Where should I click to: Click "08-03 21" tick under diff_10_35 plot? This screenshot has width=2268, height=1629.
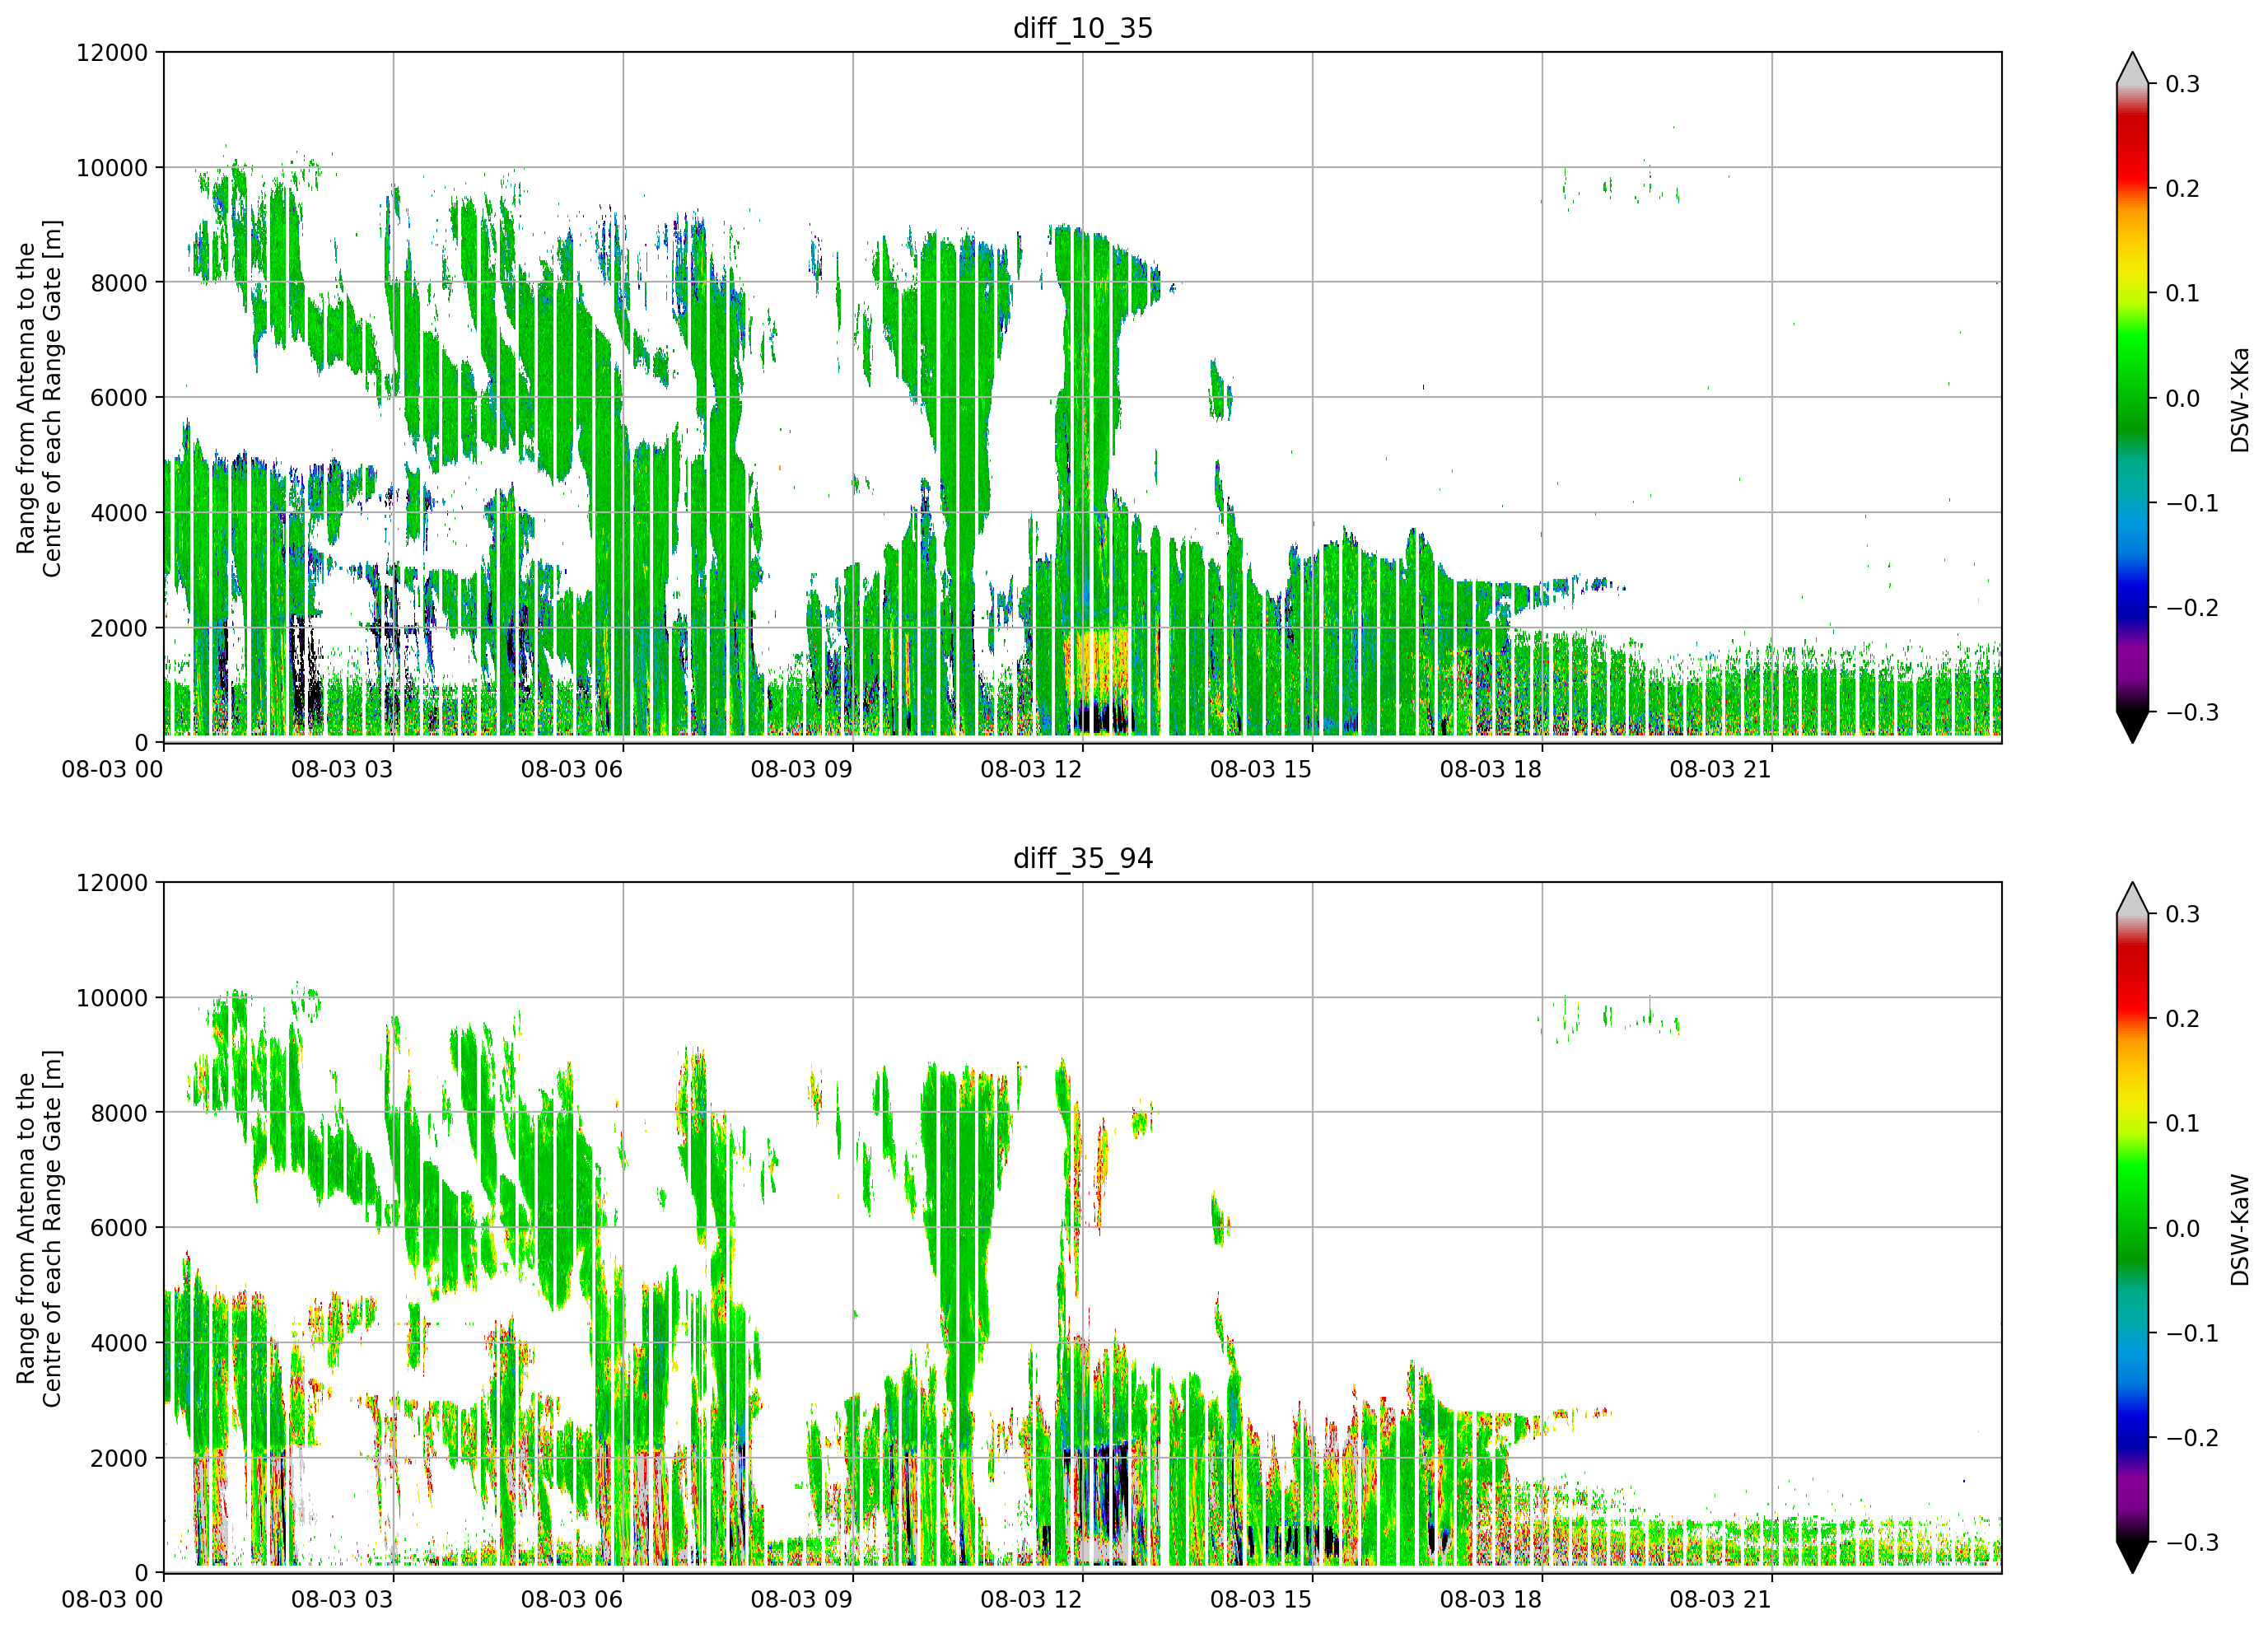pyautogui.click(x=1721, y=769)
